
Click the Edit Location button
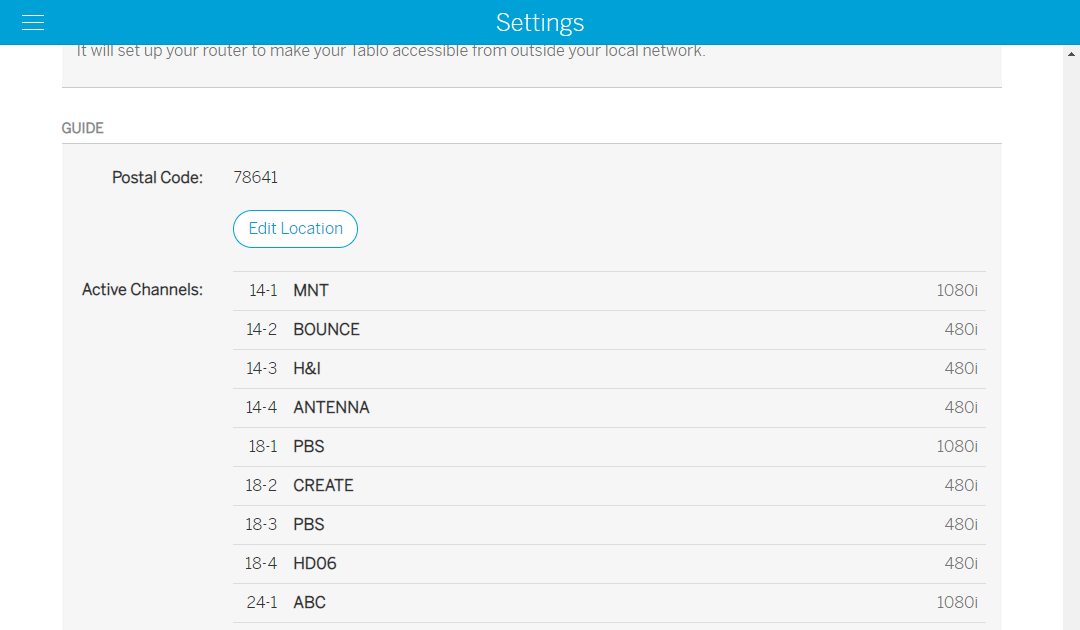pyautogui.click(x=295, y=229)
